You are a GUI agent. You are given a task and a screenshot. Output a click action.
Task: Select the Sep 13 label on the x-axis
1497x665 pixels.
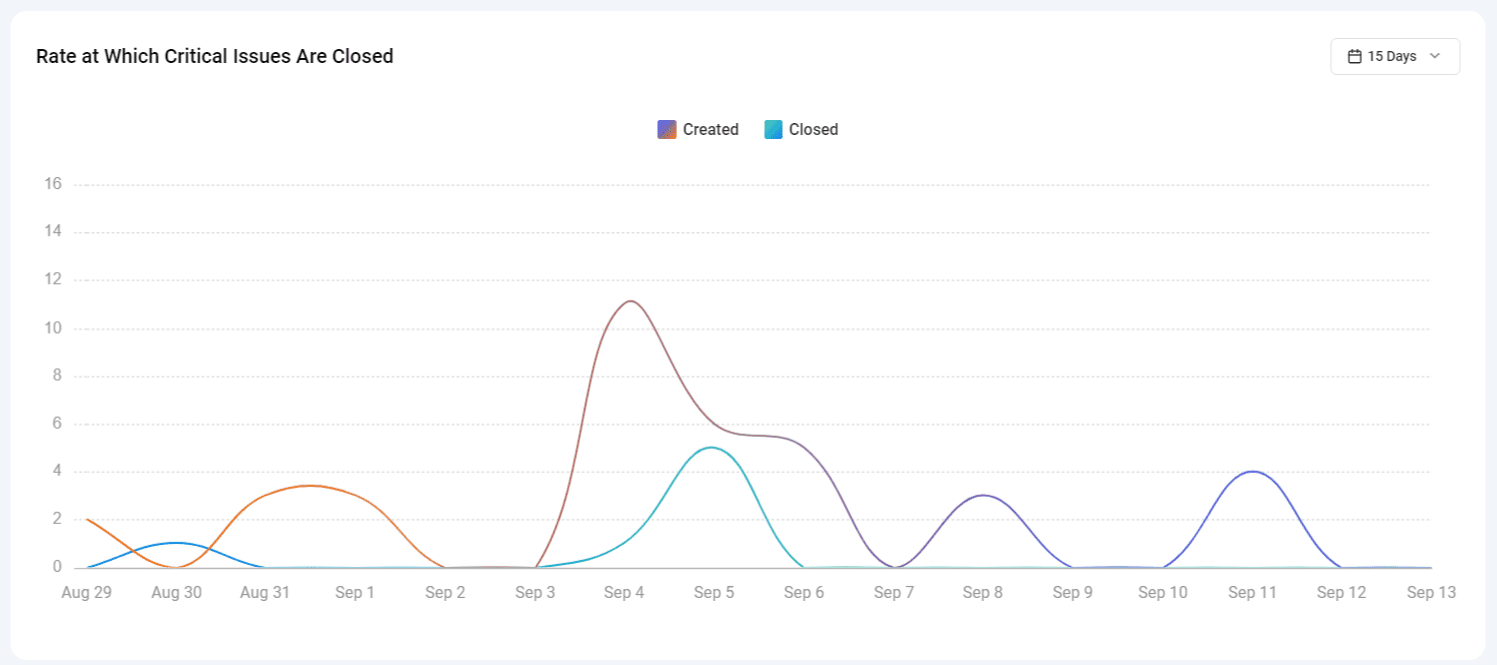1430,591
